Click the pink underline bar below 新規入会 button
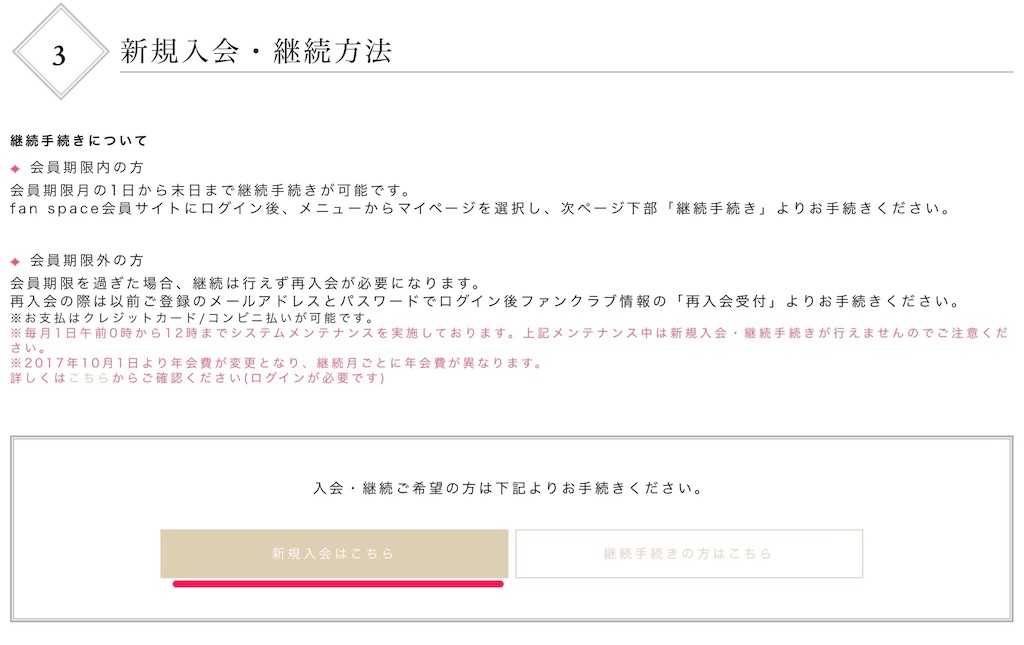Image resolution: width=1024 pixels, height=645 pixels. click(338, 584)
